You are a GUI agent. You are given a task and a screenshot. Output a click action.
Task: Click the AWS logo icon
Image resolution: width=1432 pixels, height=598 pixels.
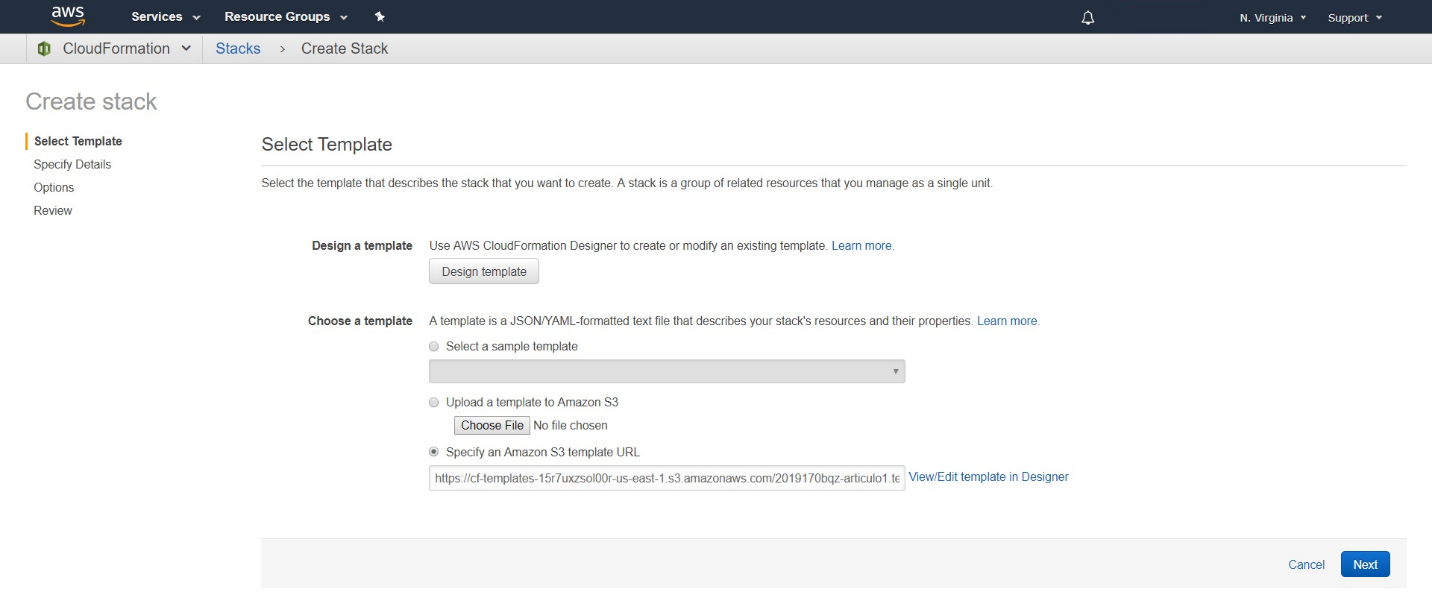68,17
